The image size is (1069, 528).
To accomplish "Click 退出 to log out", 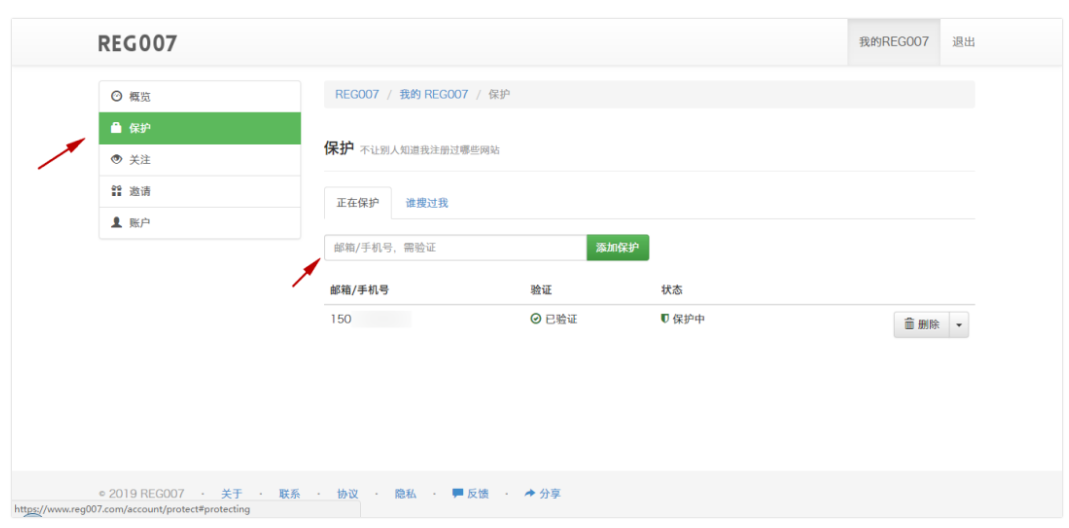I will tap(963, 42).
